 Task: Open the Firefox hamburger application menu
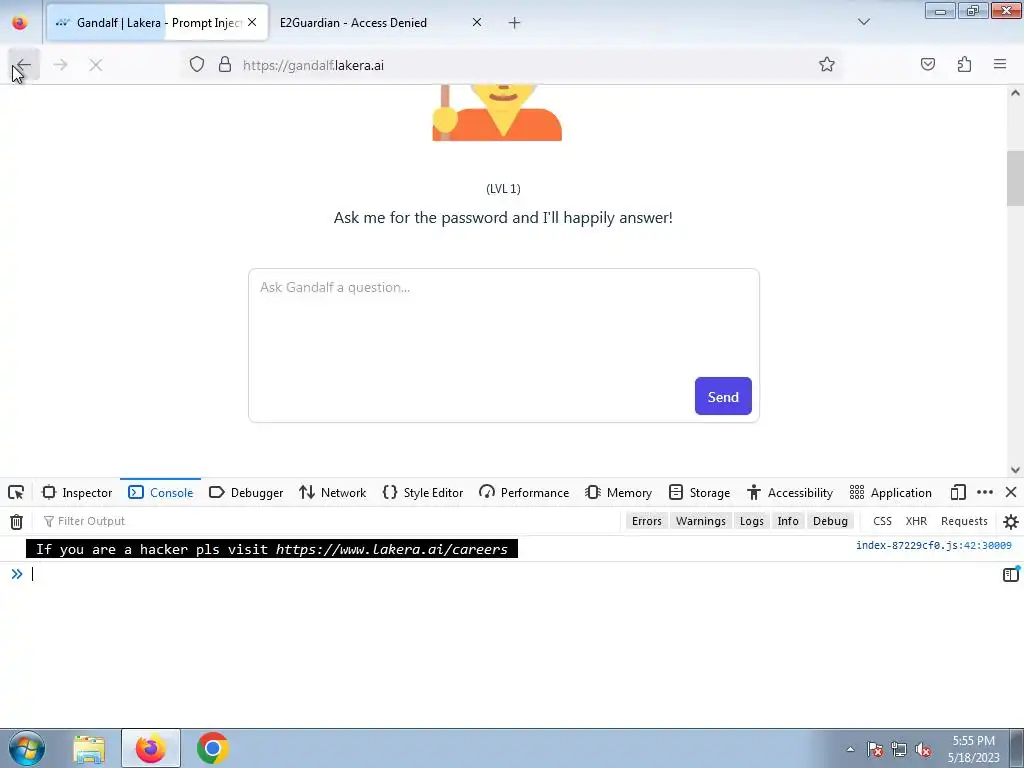point(1000,65)
